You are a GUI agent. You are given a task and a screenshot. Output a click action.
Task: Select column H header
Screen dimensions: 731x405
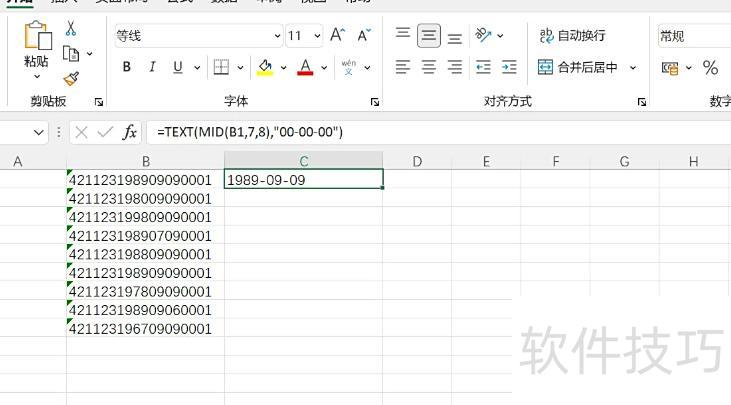[x=694, y=161]
